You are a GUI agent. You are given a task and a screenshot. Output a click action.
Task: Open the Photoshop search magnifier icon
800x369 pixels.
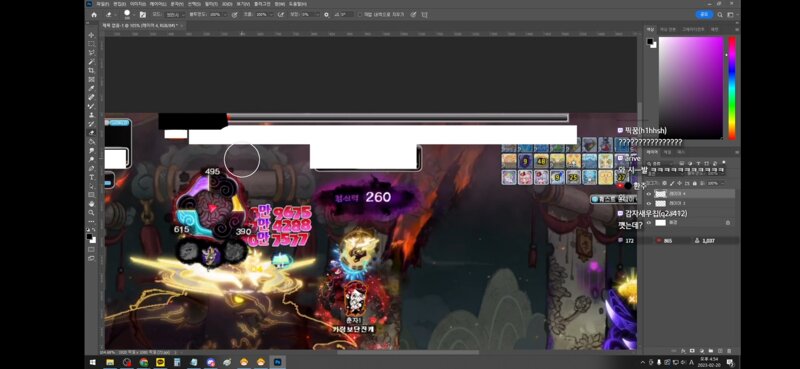720,15
